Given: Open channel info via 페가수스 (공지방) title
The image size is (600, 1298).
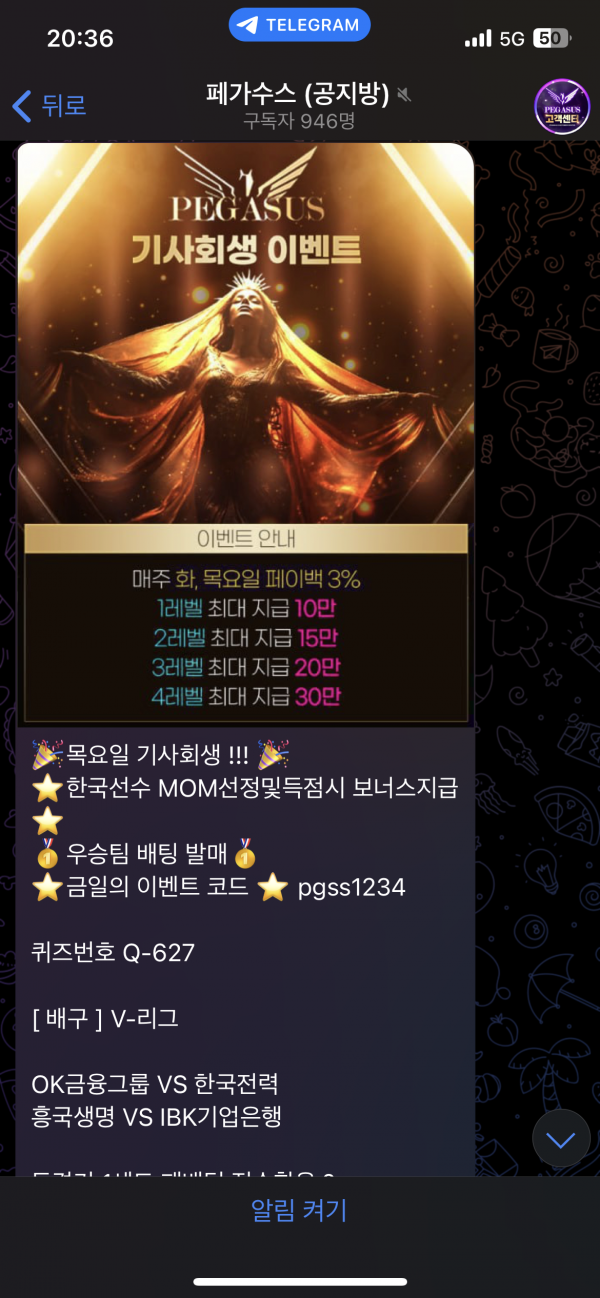Looking at the screenshot, I should point(296,95).
